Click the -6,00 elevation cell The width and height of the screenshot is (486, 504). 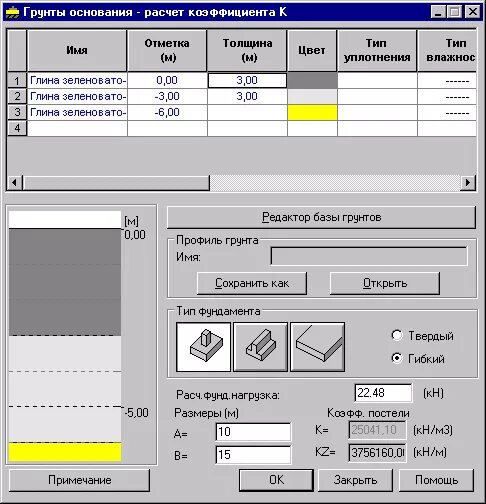click(167, 112)
